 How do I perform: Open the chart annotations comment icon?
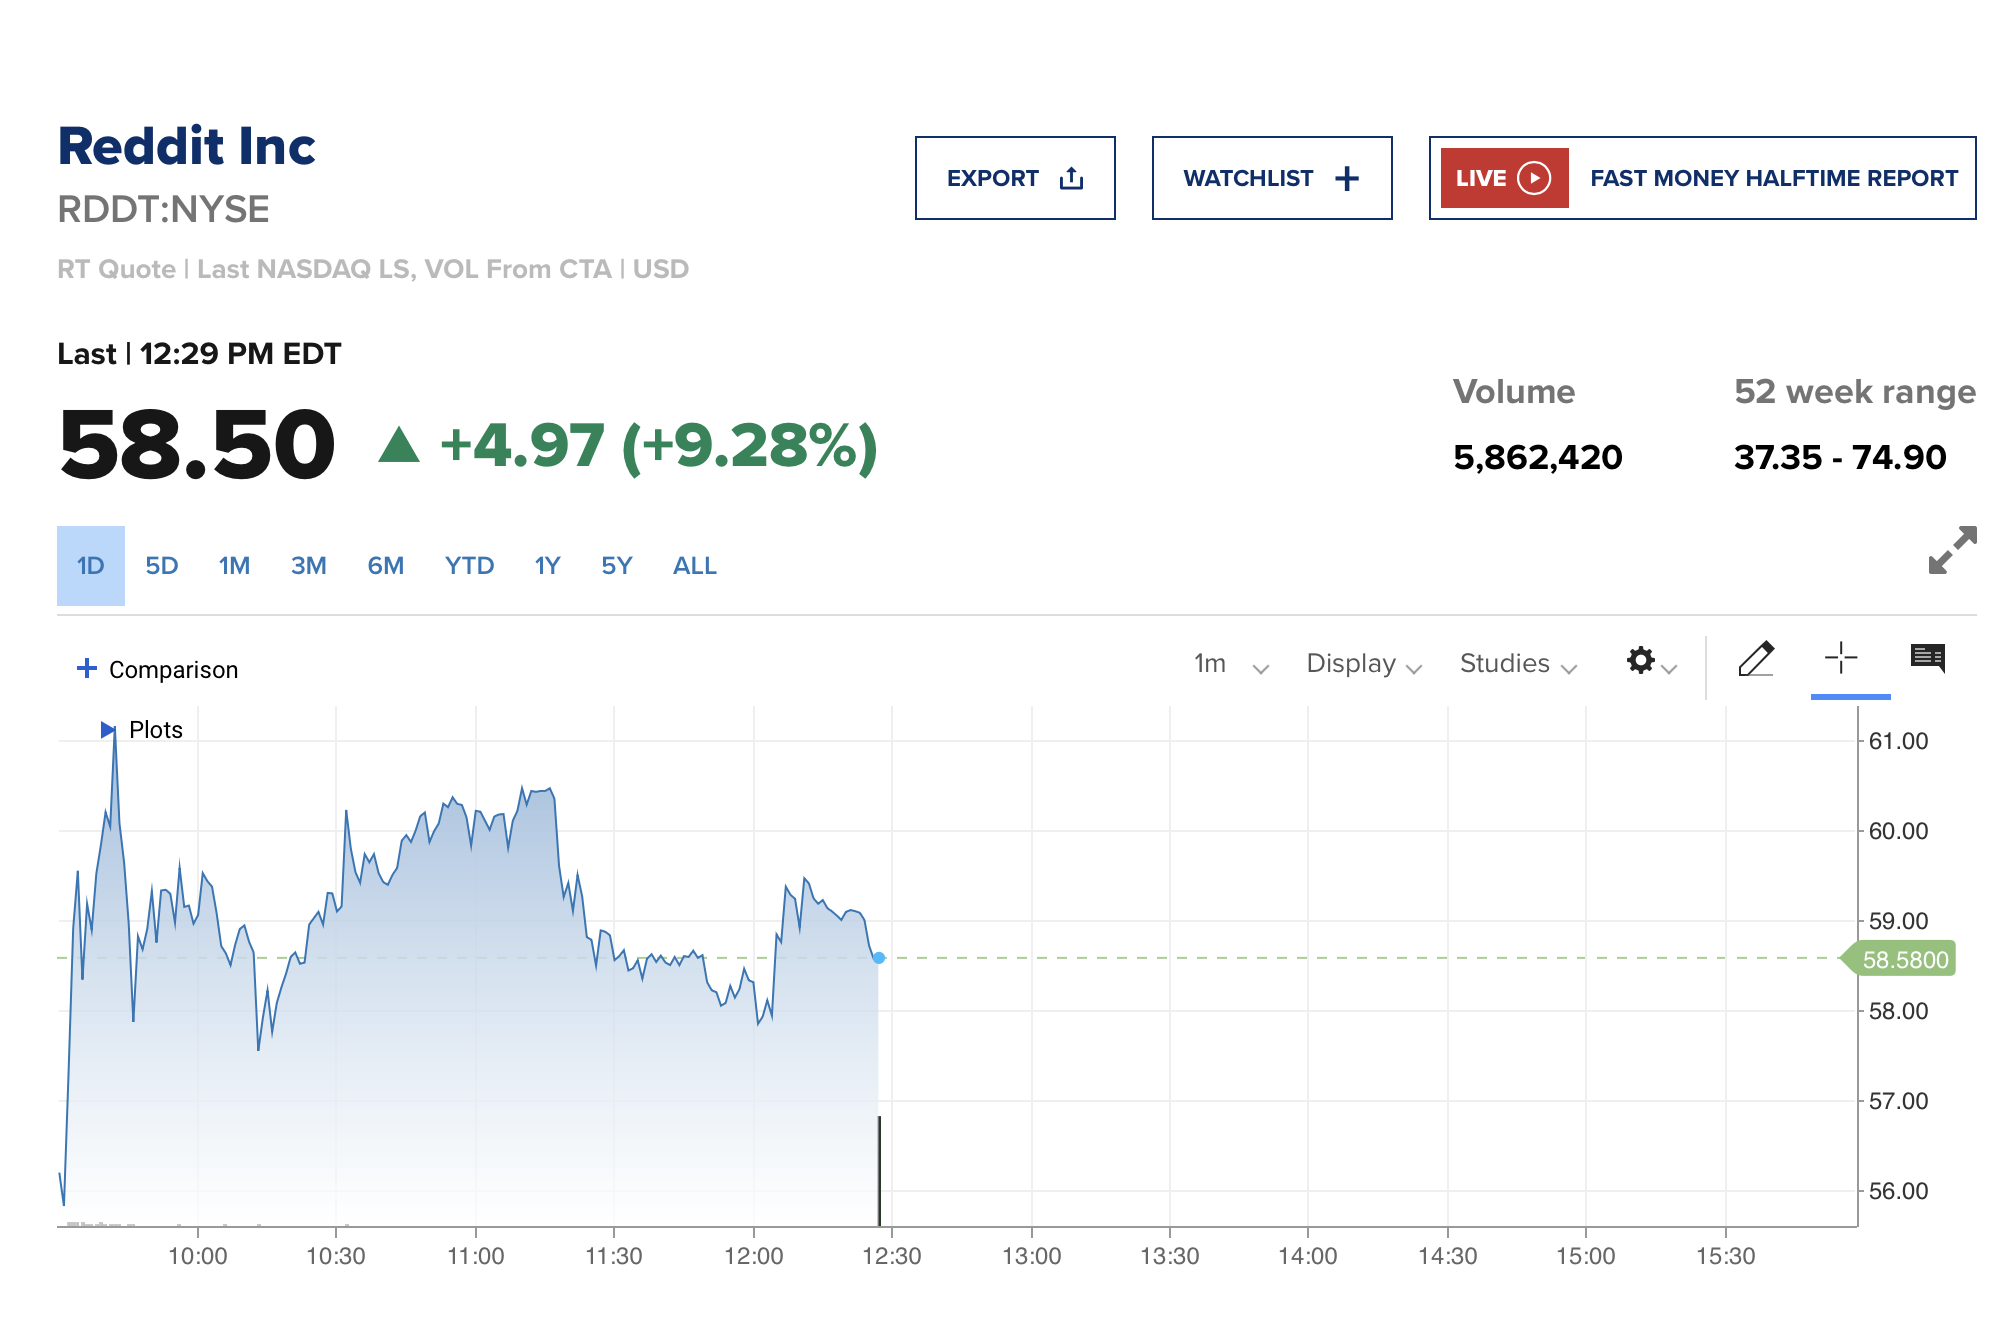1927,658
